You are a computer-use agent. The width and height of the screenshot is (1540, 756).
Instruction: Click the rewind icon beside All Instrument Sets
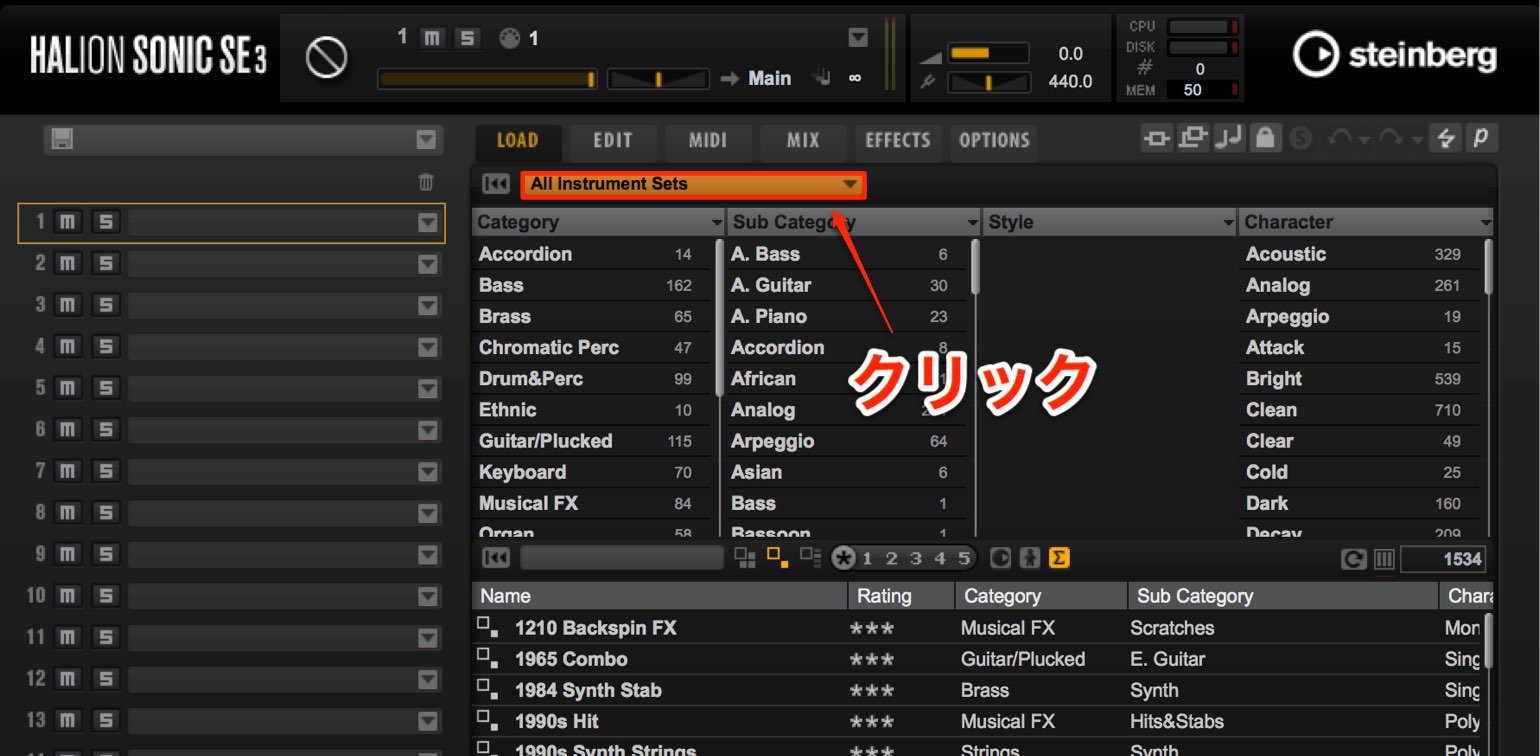496,184
